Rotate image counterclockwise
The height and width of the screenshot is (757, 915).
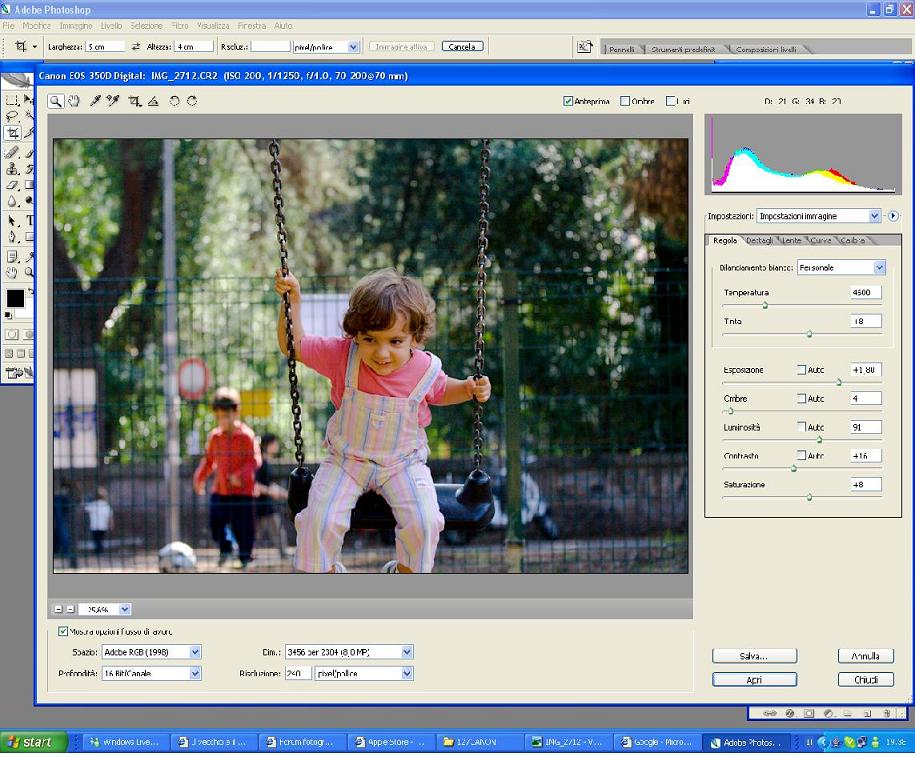(174, 101)
